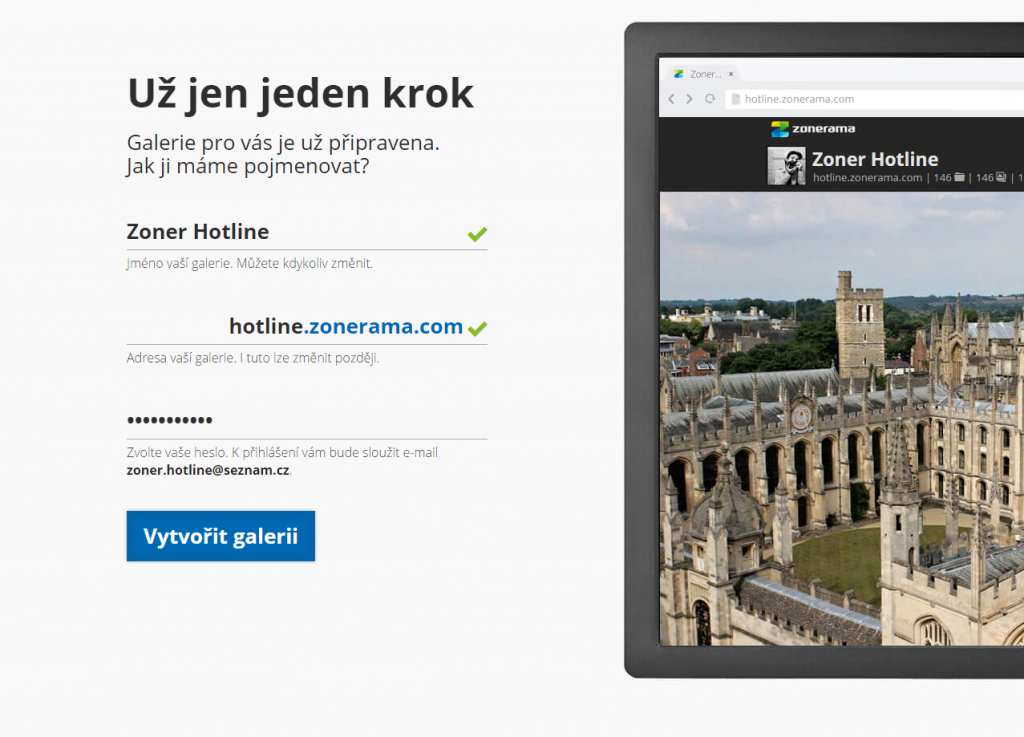Click the 'Zoner Hotline' title in preview
The height and width of the screenshot is (737, 1024).
pyautogui.click(x=875, y=159)
